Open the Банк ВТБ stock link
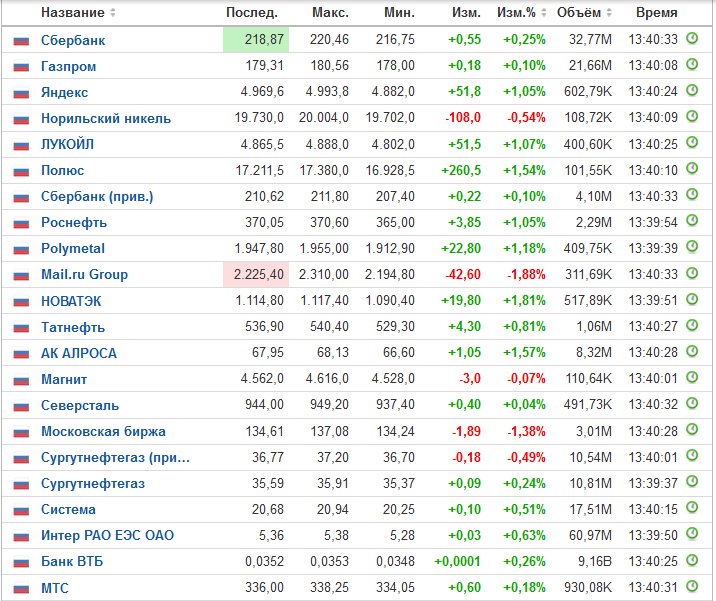This screenshot has height=601, width=716. (72, 561)
